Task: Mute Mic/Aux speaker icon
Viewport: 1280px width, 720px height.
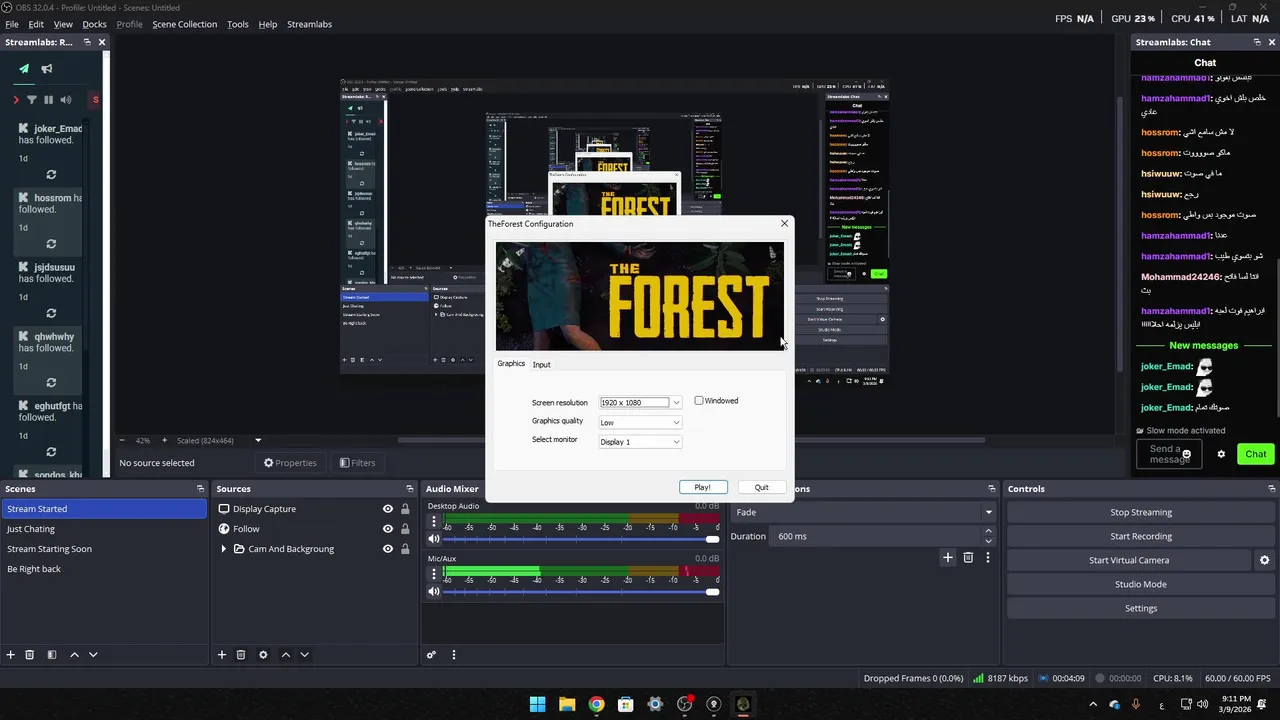Action: (434, 591)
